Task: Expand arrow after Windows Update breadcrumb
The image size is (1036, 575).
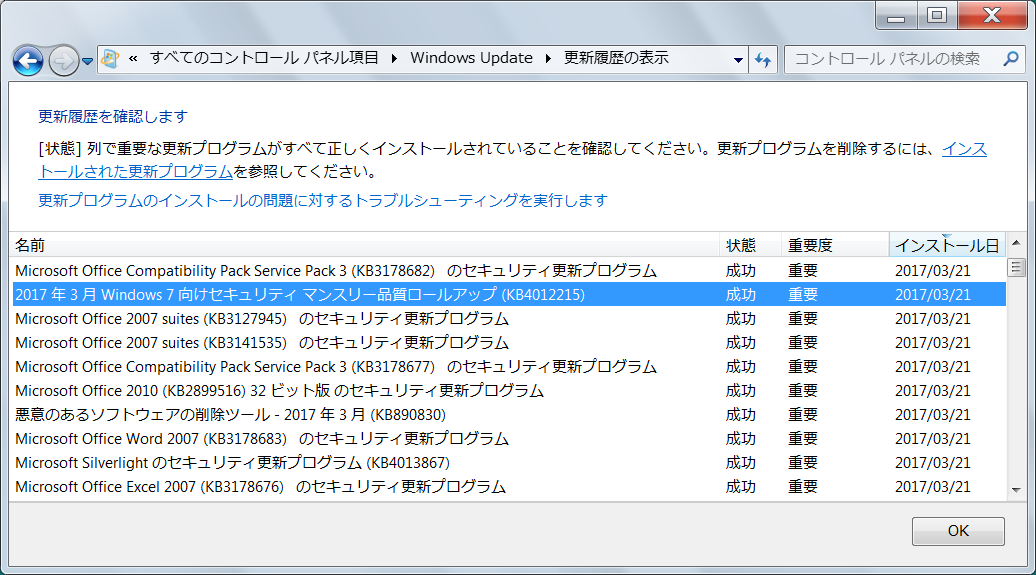Action: 548,59
